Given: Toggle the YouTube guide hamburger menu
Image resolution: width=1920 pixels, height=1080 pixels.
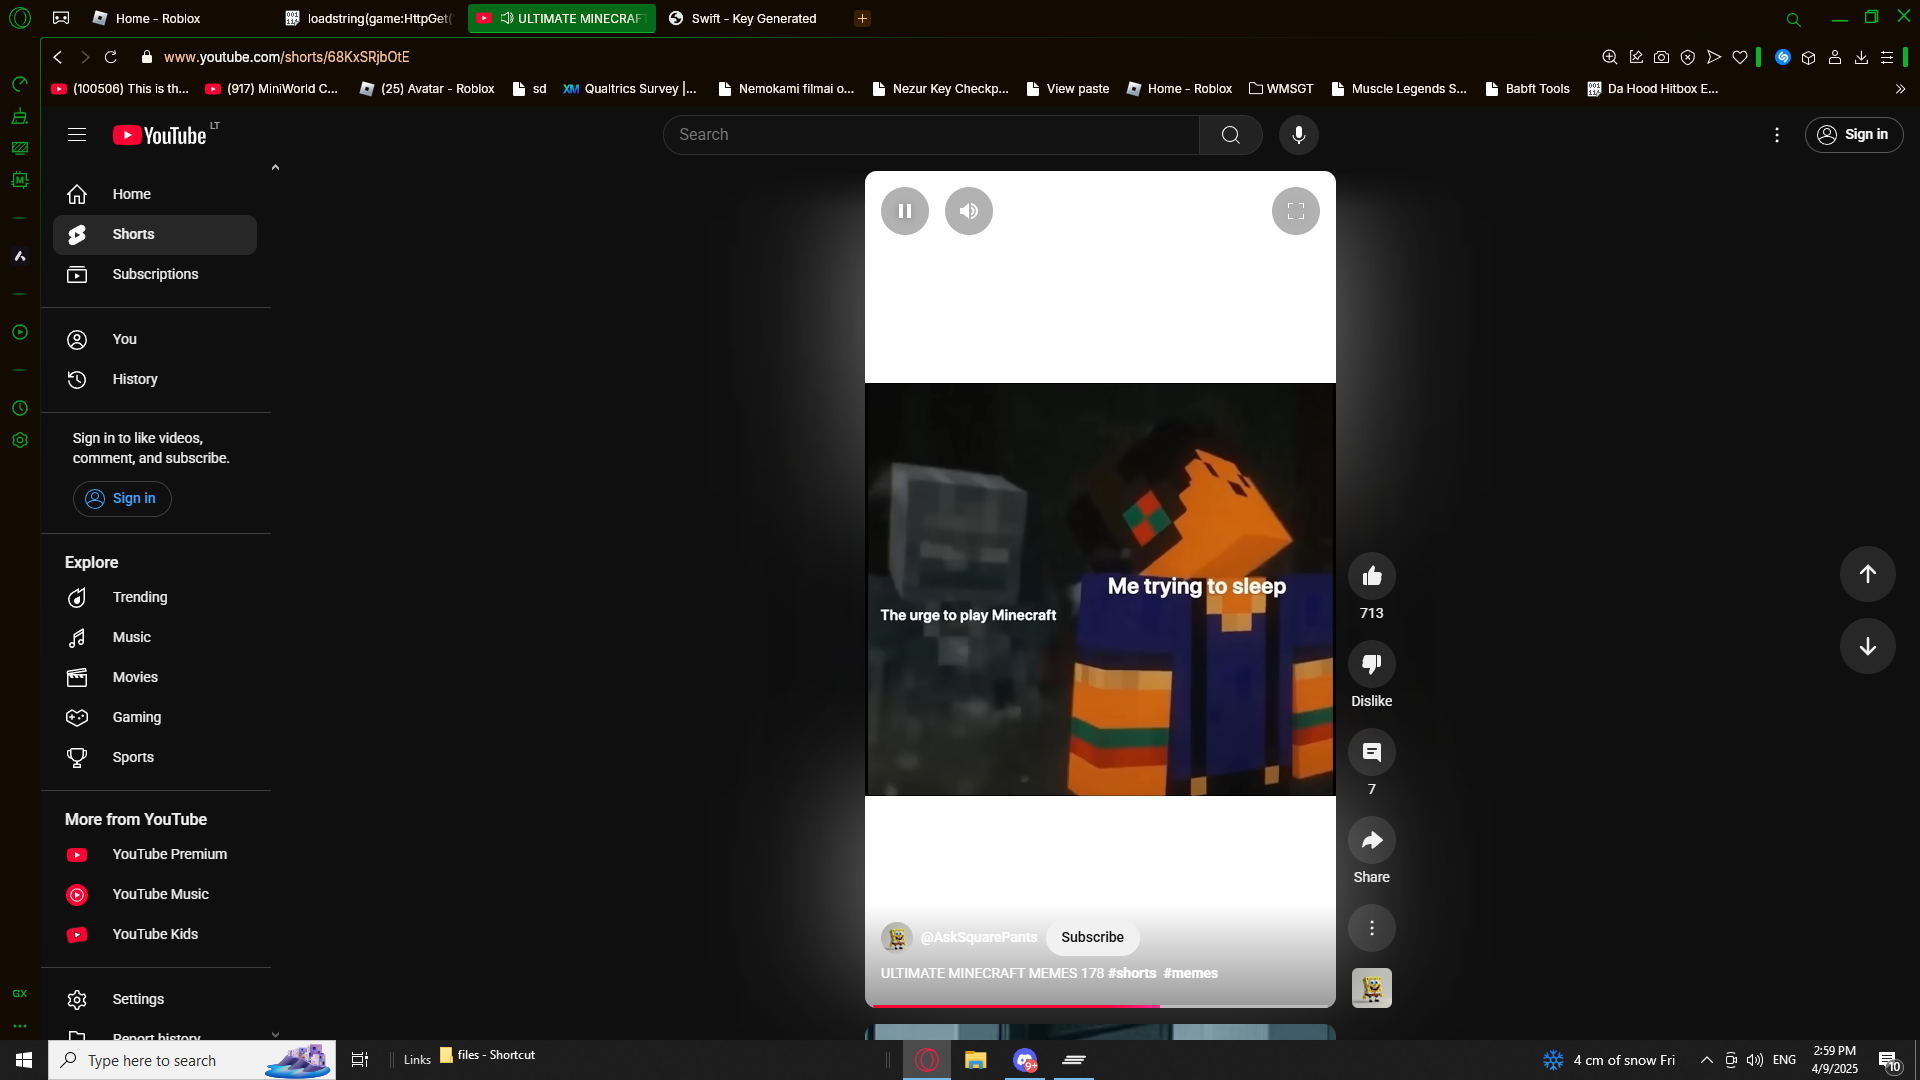Looking at the screenshot, I should point(77,135).
